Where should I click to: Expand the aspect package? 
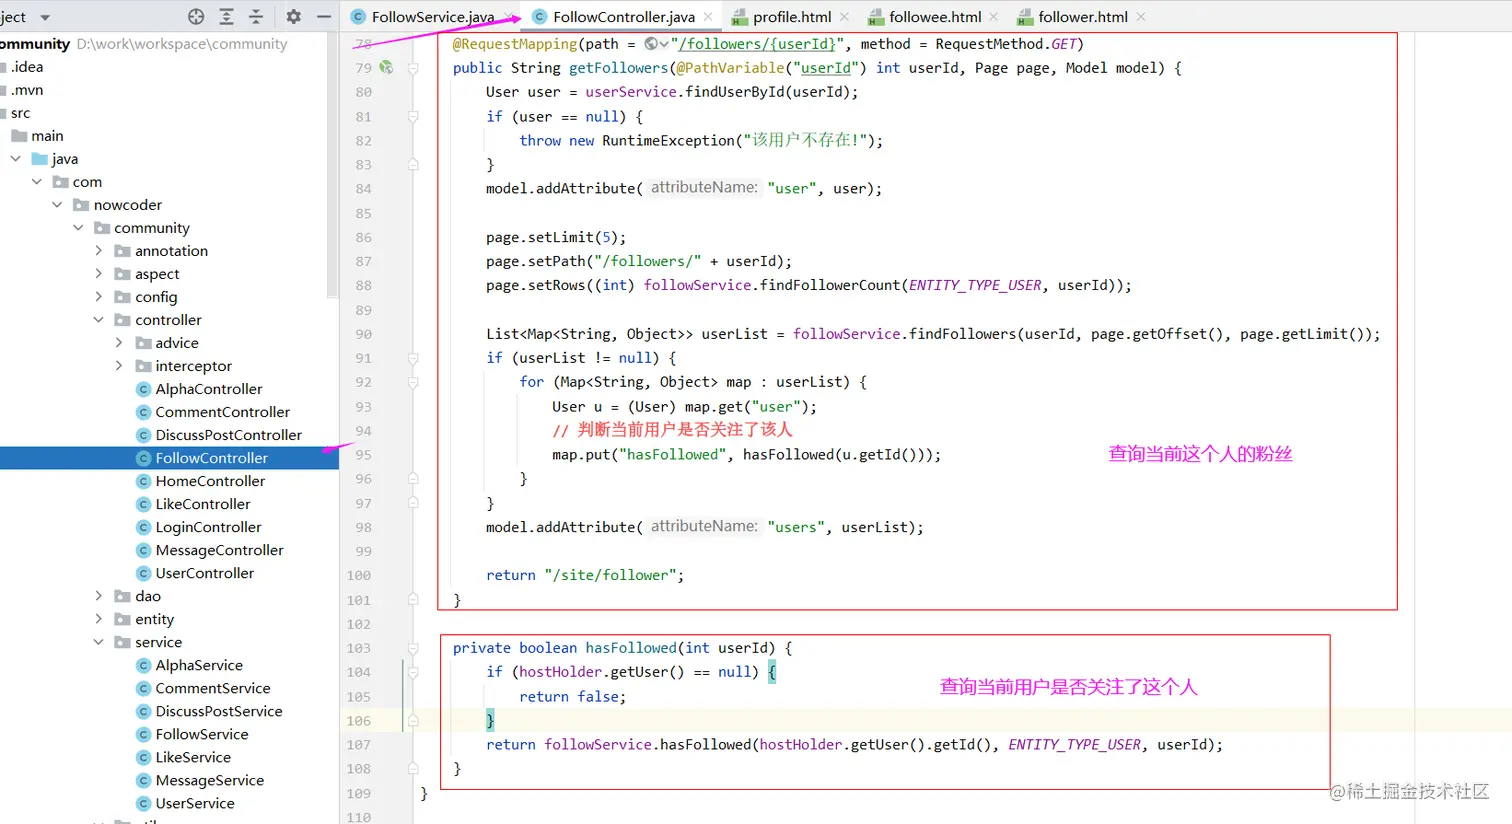(98, 273)
